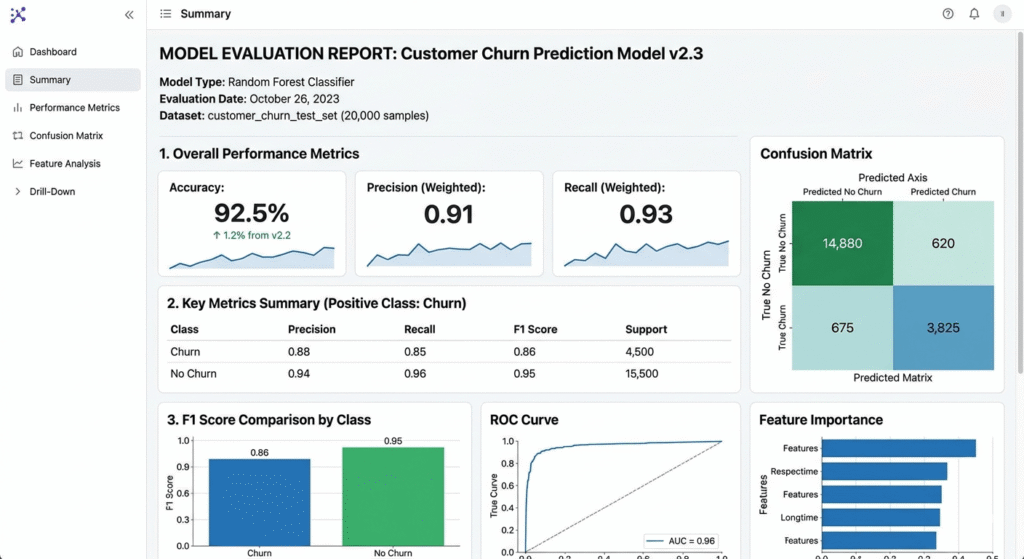Click the blue Churn F1 bar
Screen dimensions: 1024x559
pos(259,502)
